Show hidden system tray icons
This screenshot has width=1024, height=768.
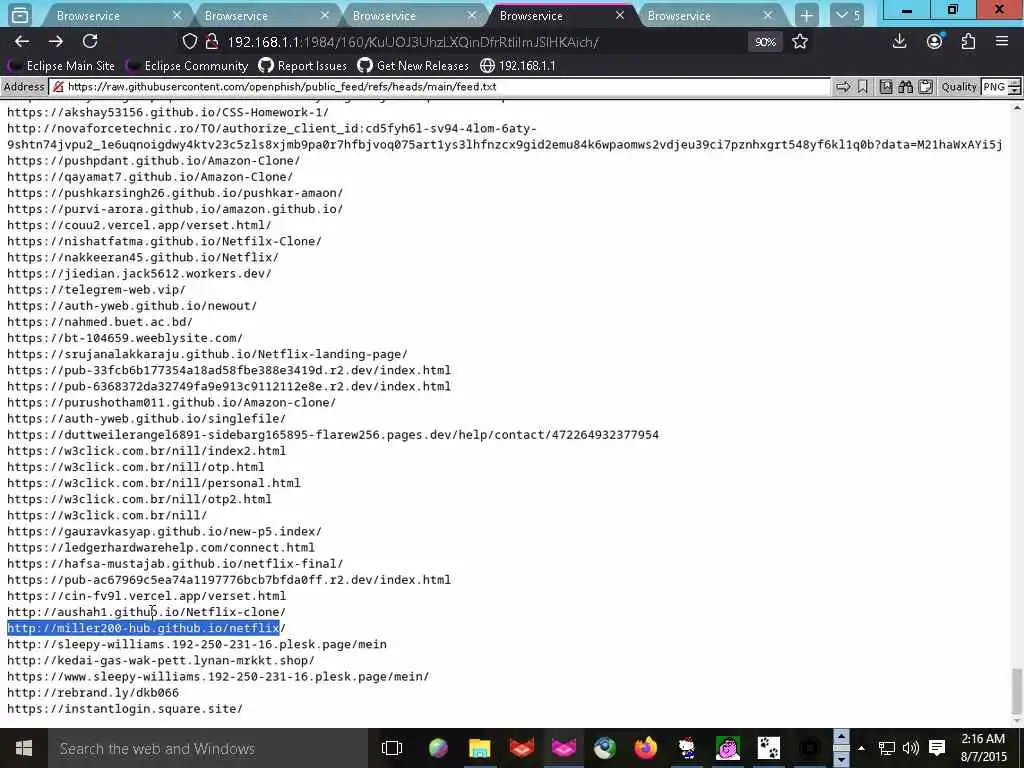[x=861, y=748]
